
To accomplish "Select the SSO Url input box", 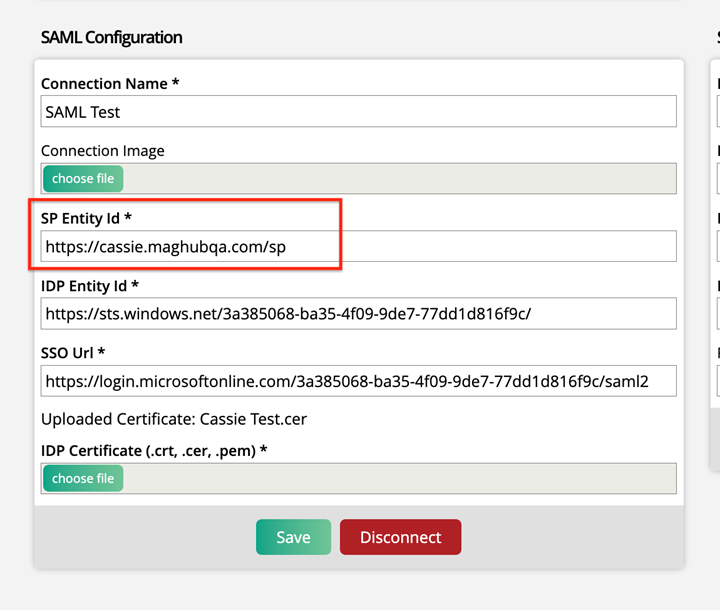I will [x=358, y=381].
